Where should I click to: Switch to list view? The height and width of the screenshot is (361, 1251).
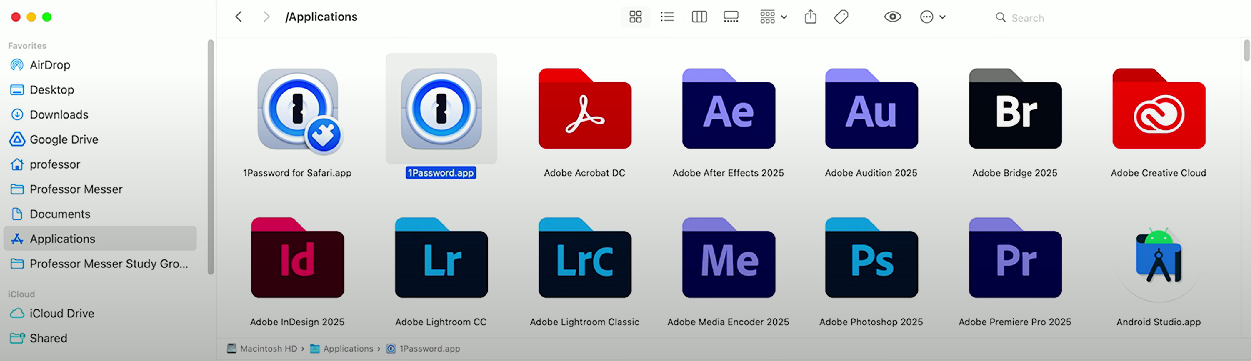coord(667,17)
